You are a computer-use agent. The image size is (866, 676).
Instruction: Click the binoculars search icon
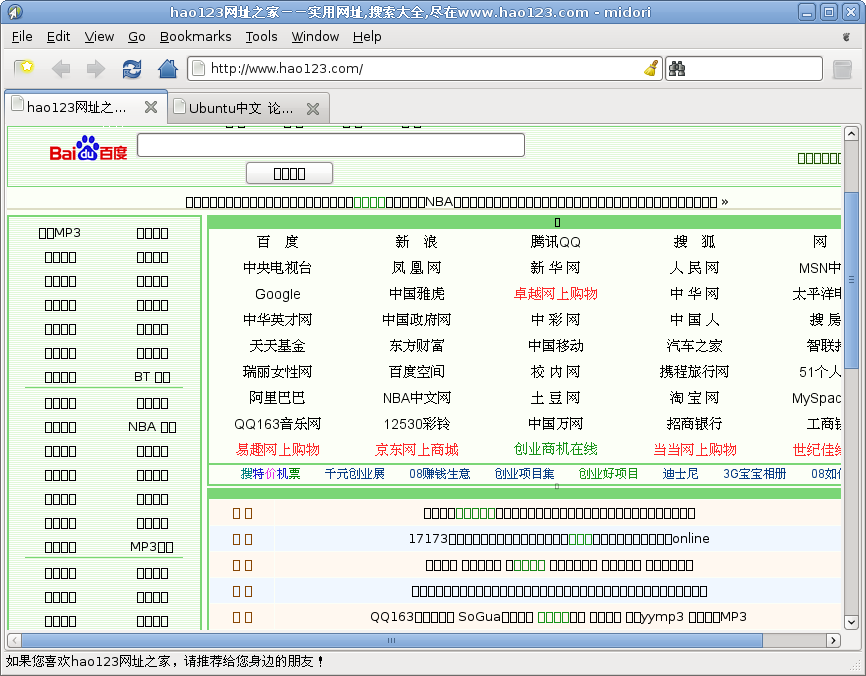(677, 68)
